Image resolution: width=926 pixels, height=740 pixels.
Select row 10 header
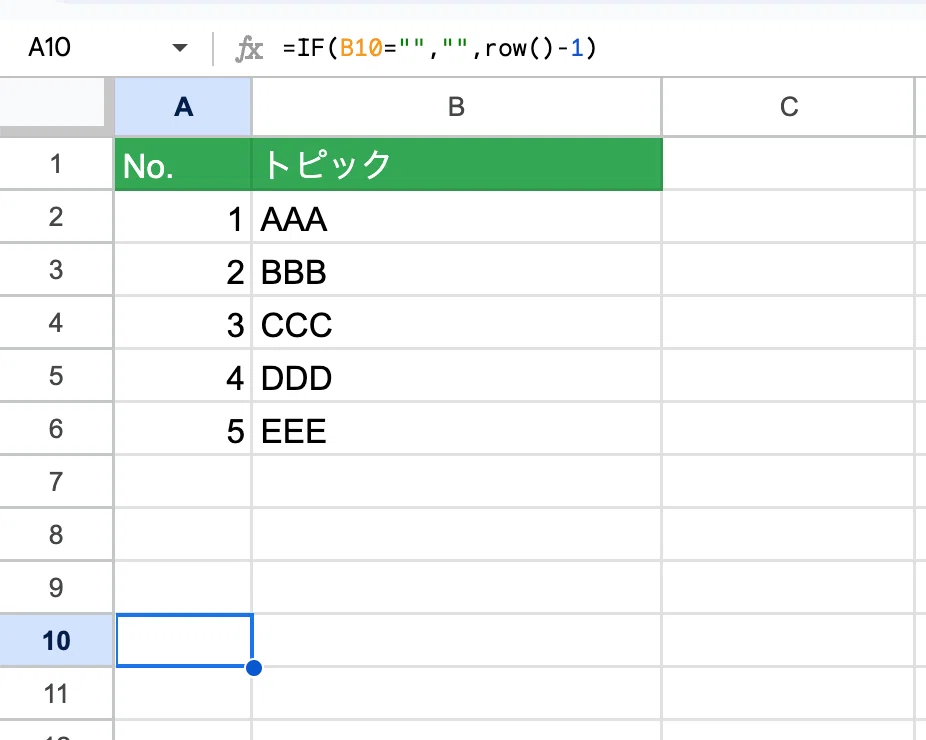[x=56, y=641]
